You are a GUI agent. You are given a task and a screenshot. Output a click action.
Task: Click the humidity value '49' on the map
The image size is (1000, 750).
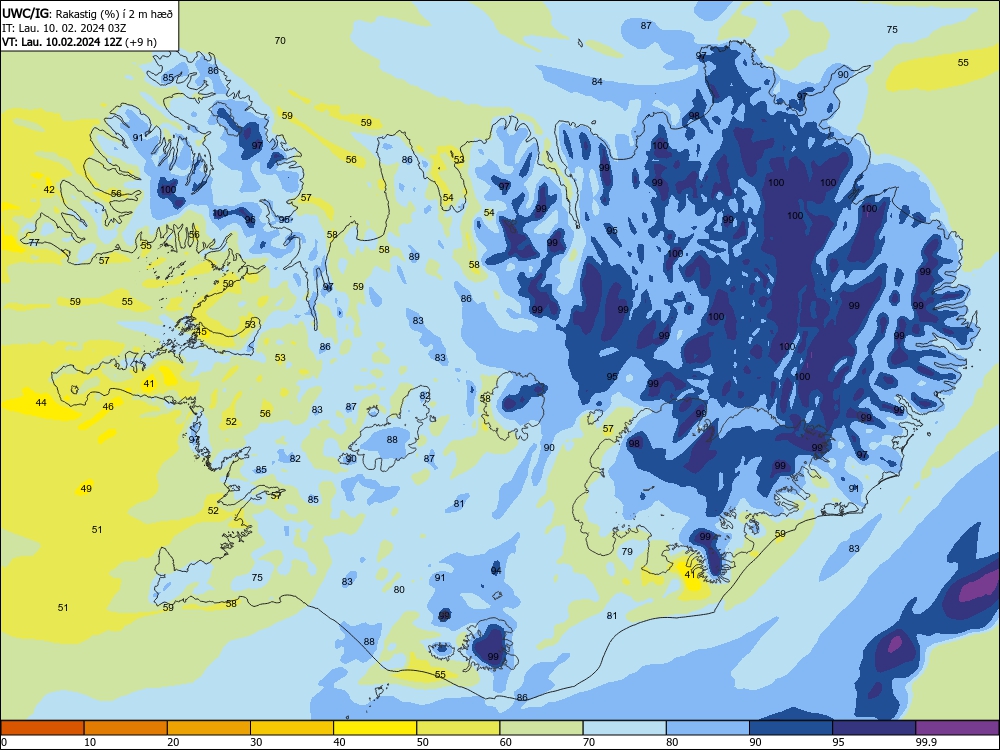pyautogui.click(x=86, y=489)
